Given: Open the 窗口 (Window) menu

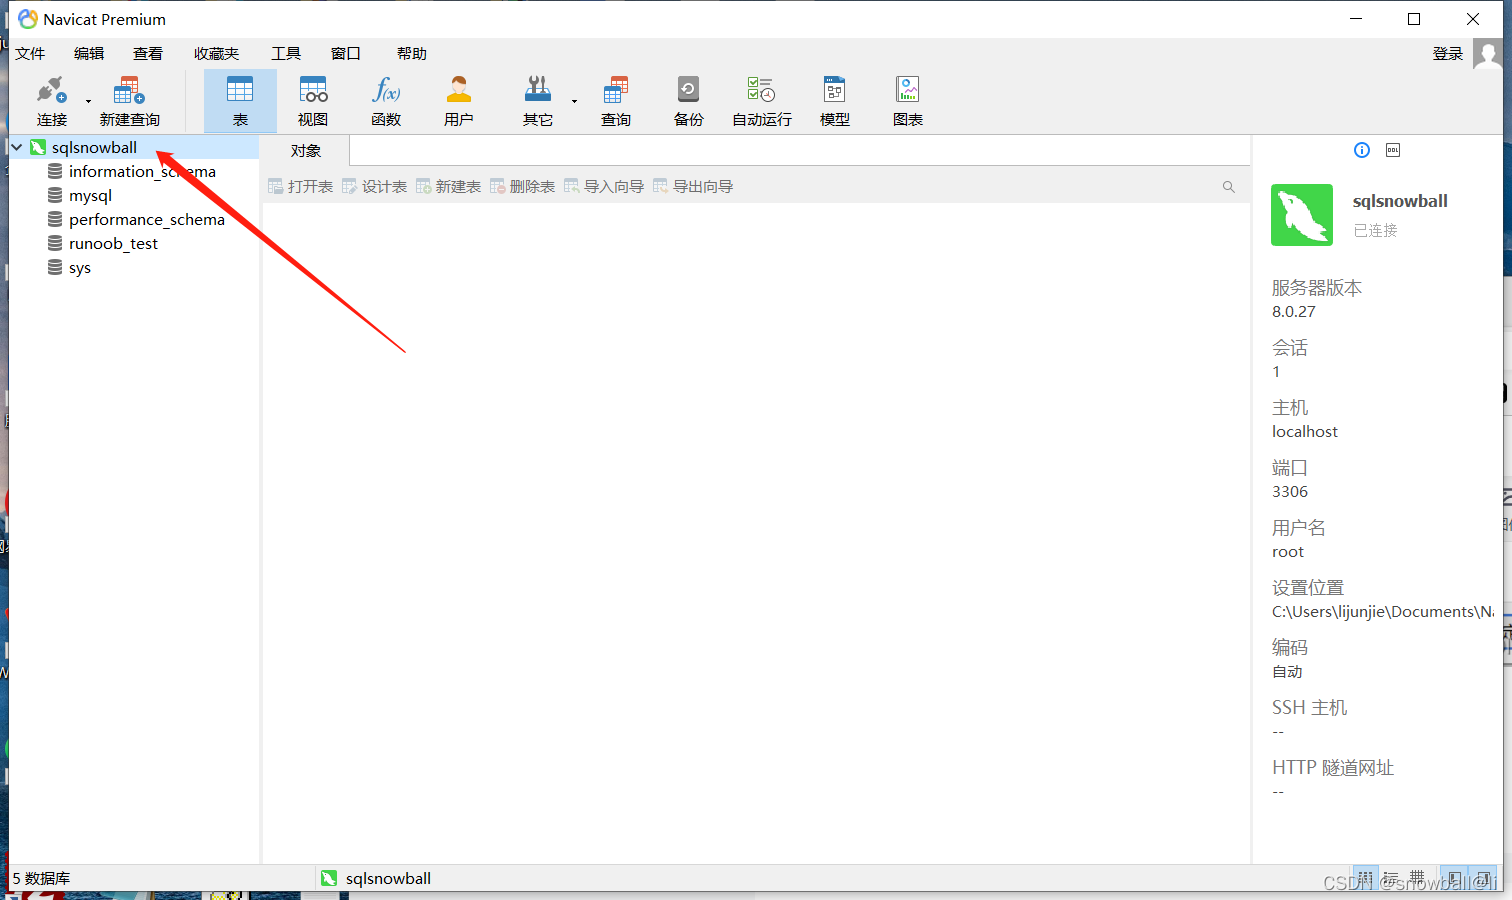Looking at the screenshot, I should 345,54.
